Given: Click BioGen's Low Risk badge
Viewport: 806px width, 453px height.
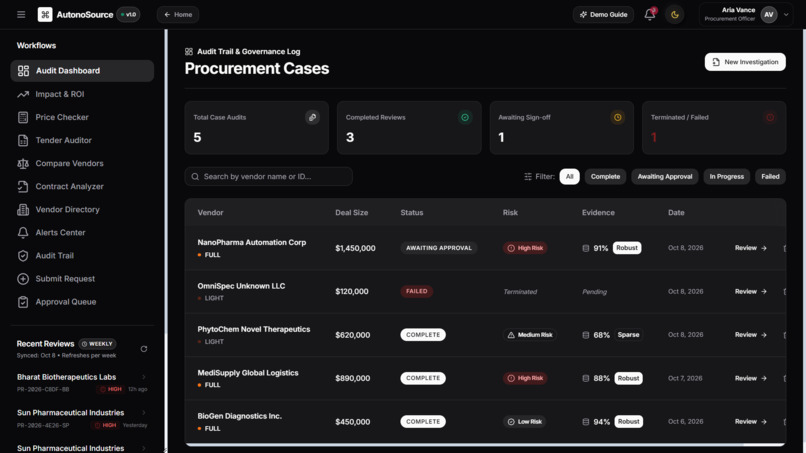Looking at the screenshot, I should (x=524, y=422).
